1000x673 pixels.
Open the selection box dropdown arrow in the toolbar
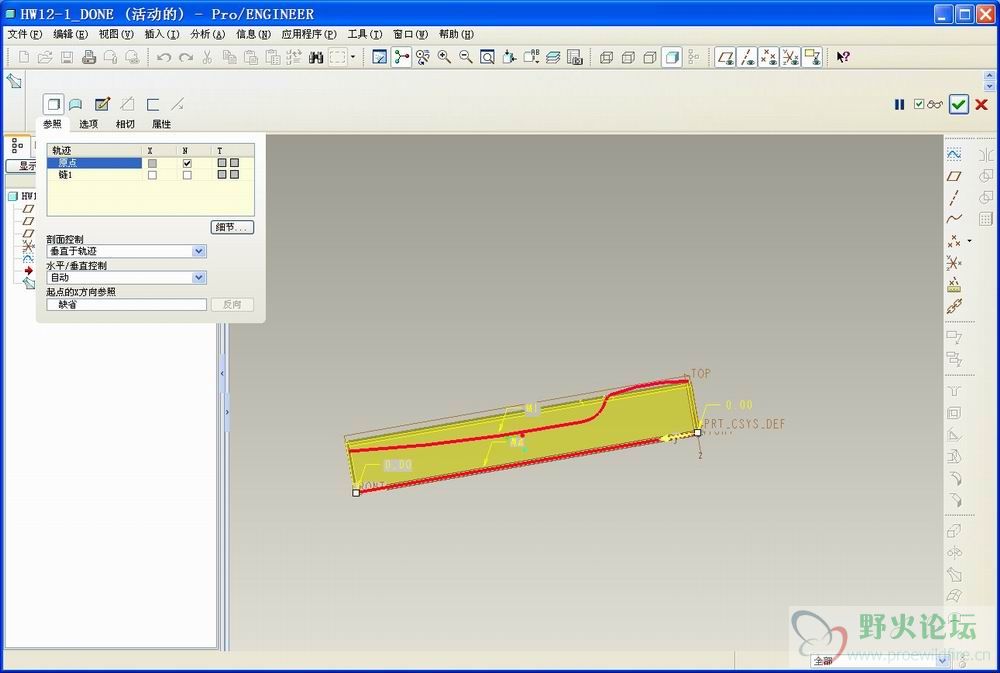pyautogui.click(x=353, y=57)
